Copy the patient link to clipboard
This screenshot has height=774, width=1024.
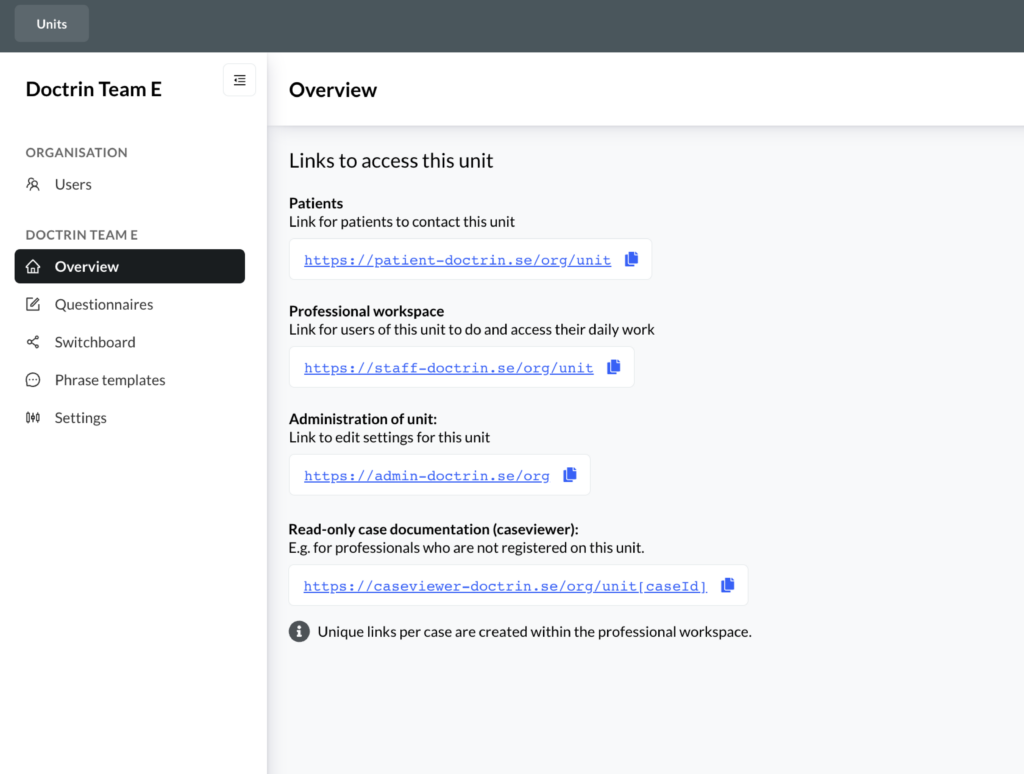coord(631,259)
